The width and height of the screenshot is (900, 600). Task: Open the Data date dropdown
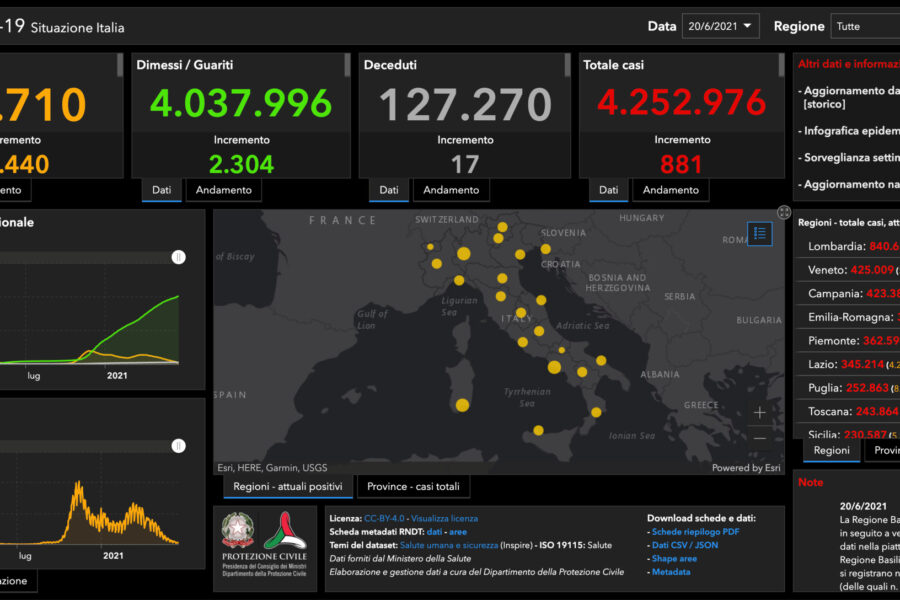[720, 27]
